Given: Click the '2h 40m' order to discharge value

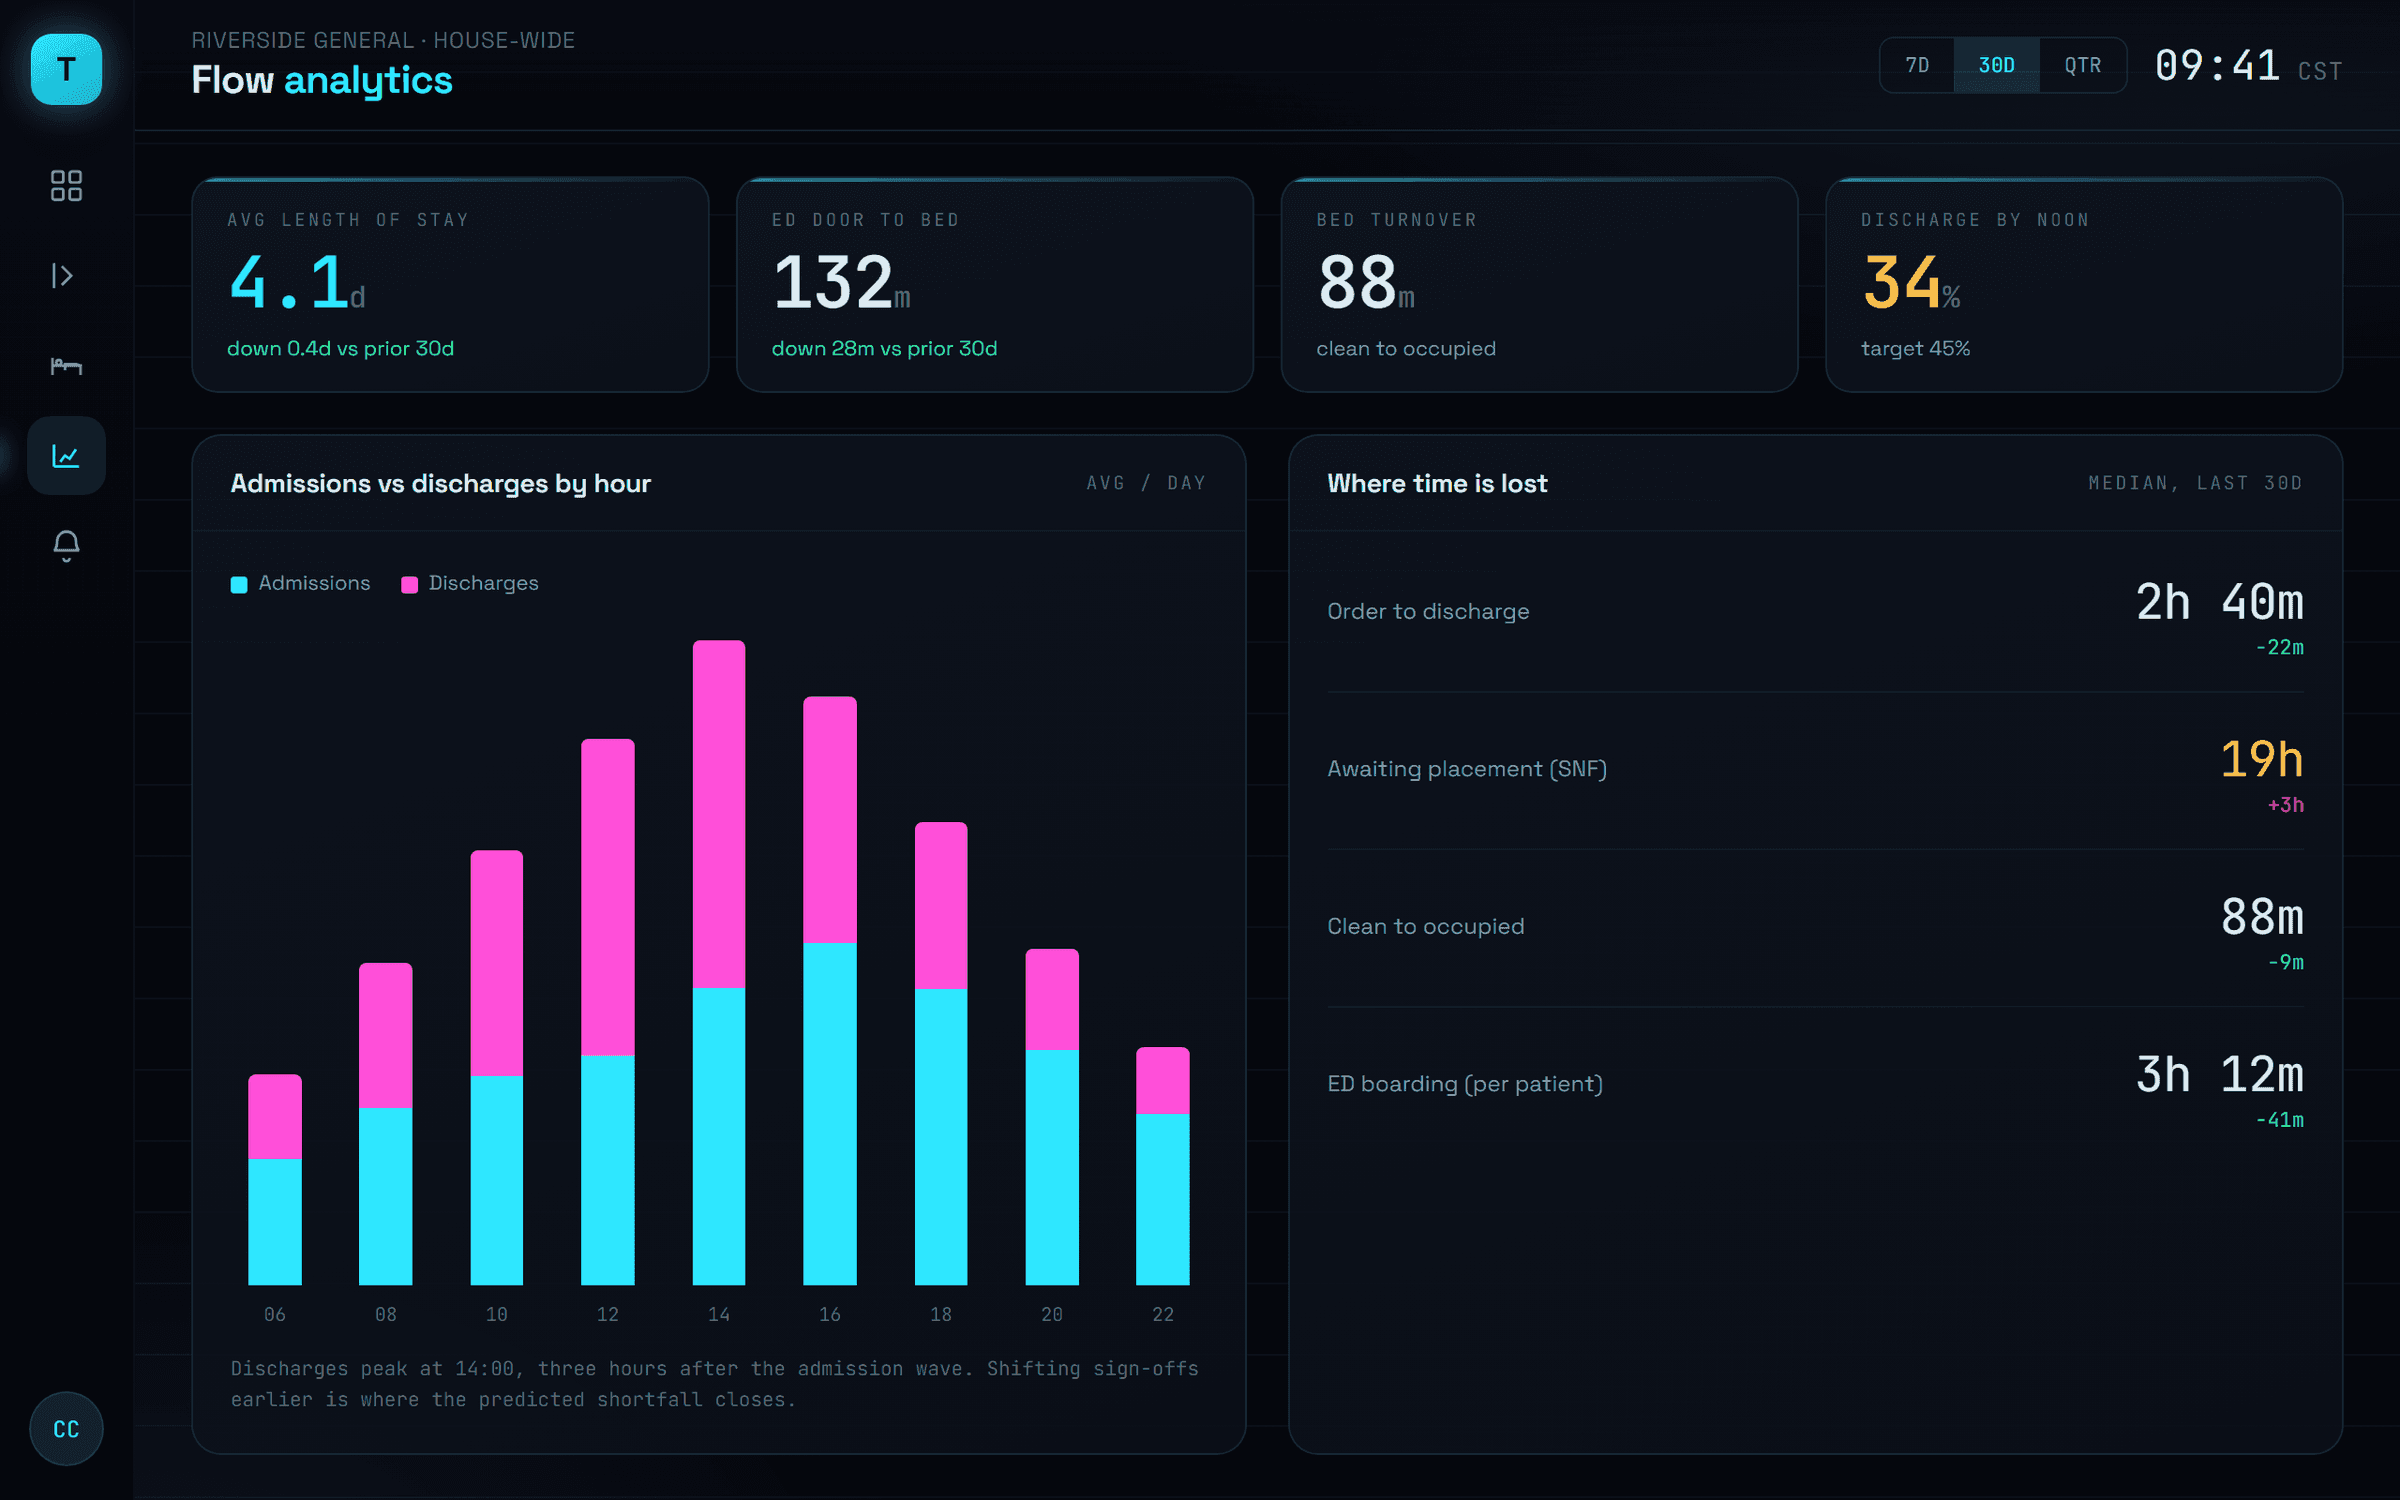Looking at the screenshot, I should point(2220,602).
